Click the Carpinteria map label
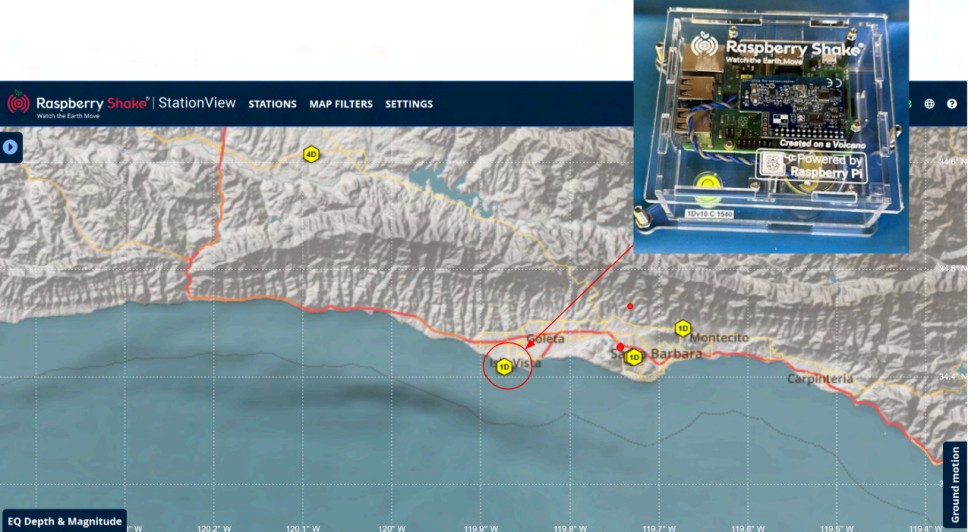The image size is (968, 532). (820, 378)
